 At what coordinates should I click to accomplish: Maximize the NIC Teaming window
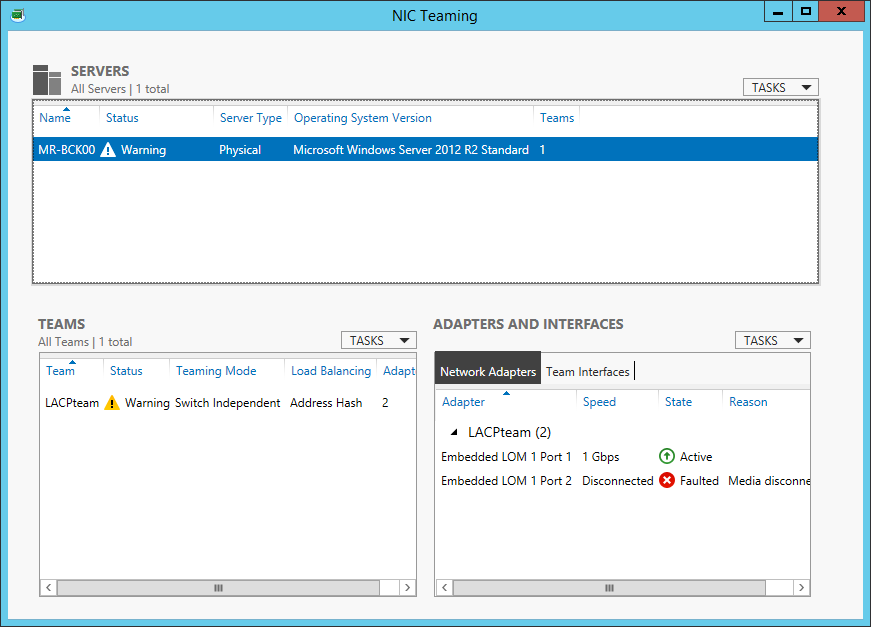805,12
